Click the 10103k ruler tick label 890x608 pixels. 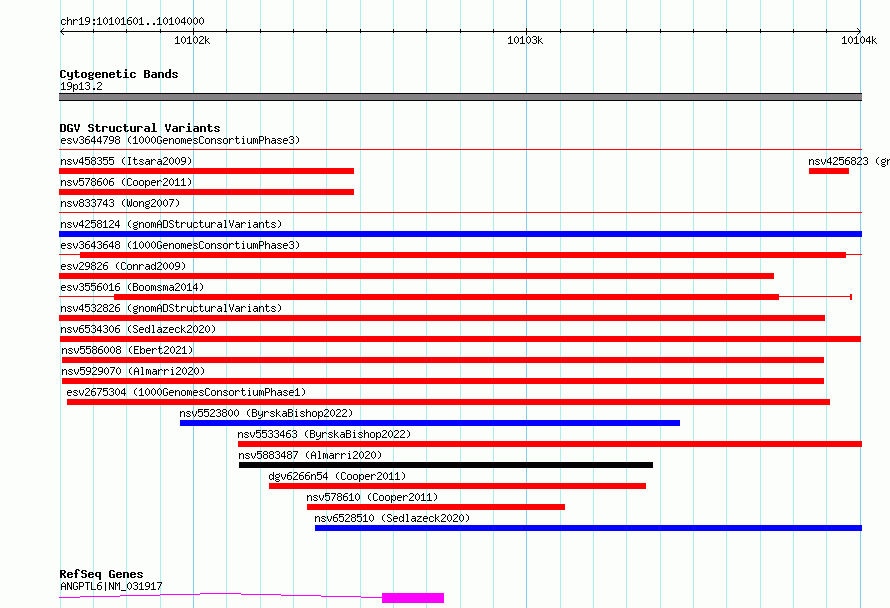pos(525,40)
